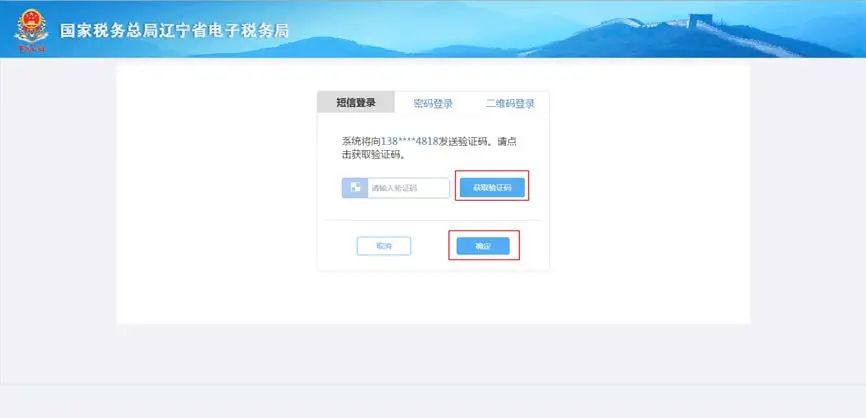Click the verification code icon beside the input
The image size is (866, 418).
pyautogui.click(x=355, y=188)
